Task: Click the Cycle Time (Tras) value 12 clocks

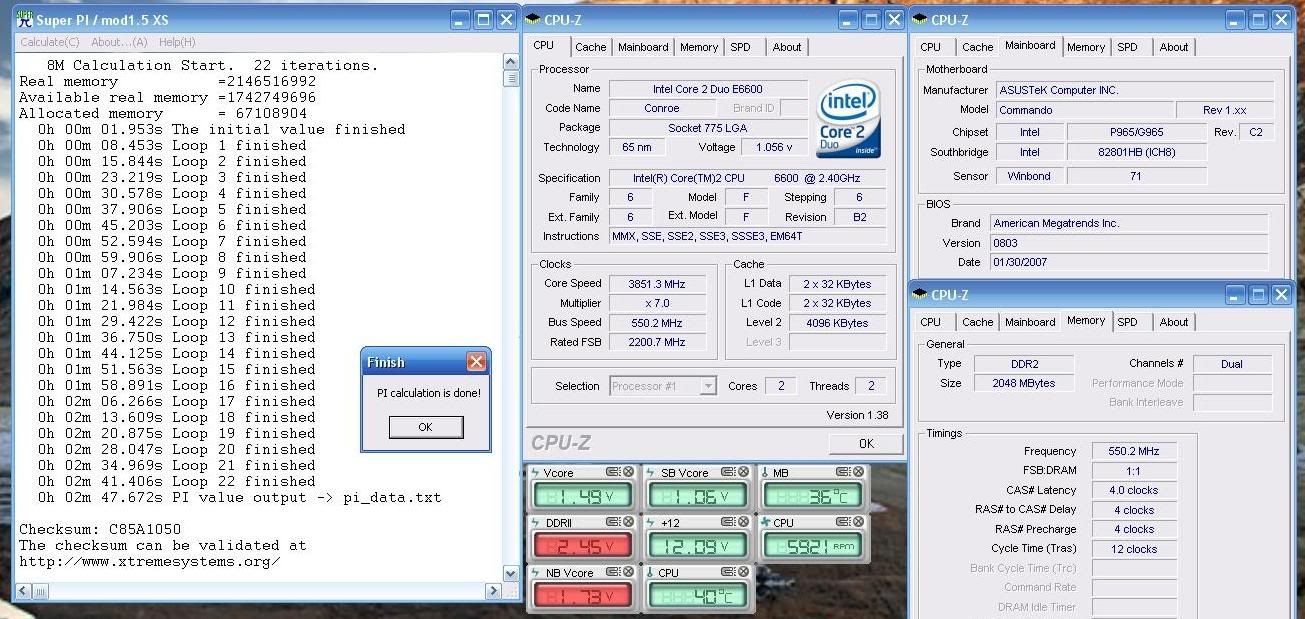Action: [x=1134, y=549]
